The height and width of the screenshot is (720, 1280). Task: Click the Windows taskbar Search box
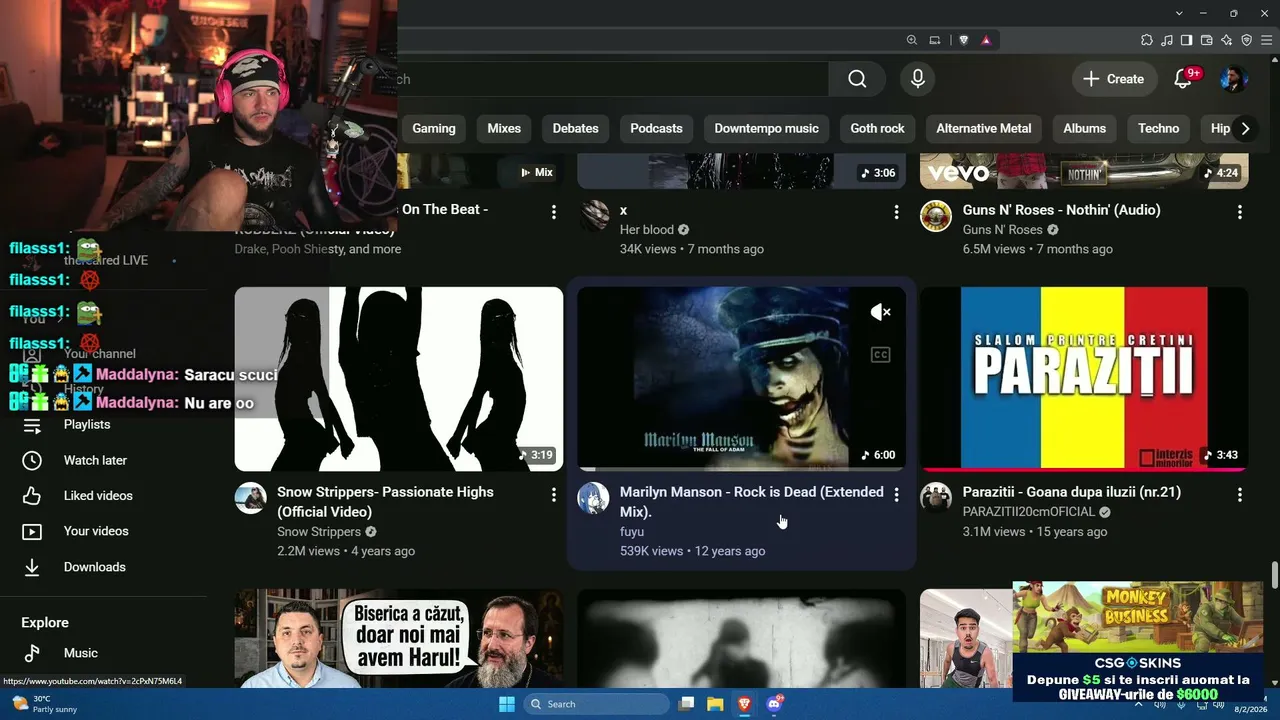(x=596, y=704)
